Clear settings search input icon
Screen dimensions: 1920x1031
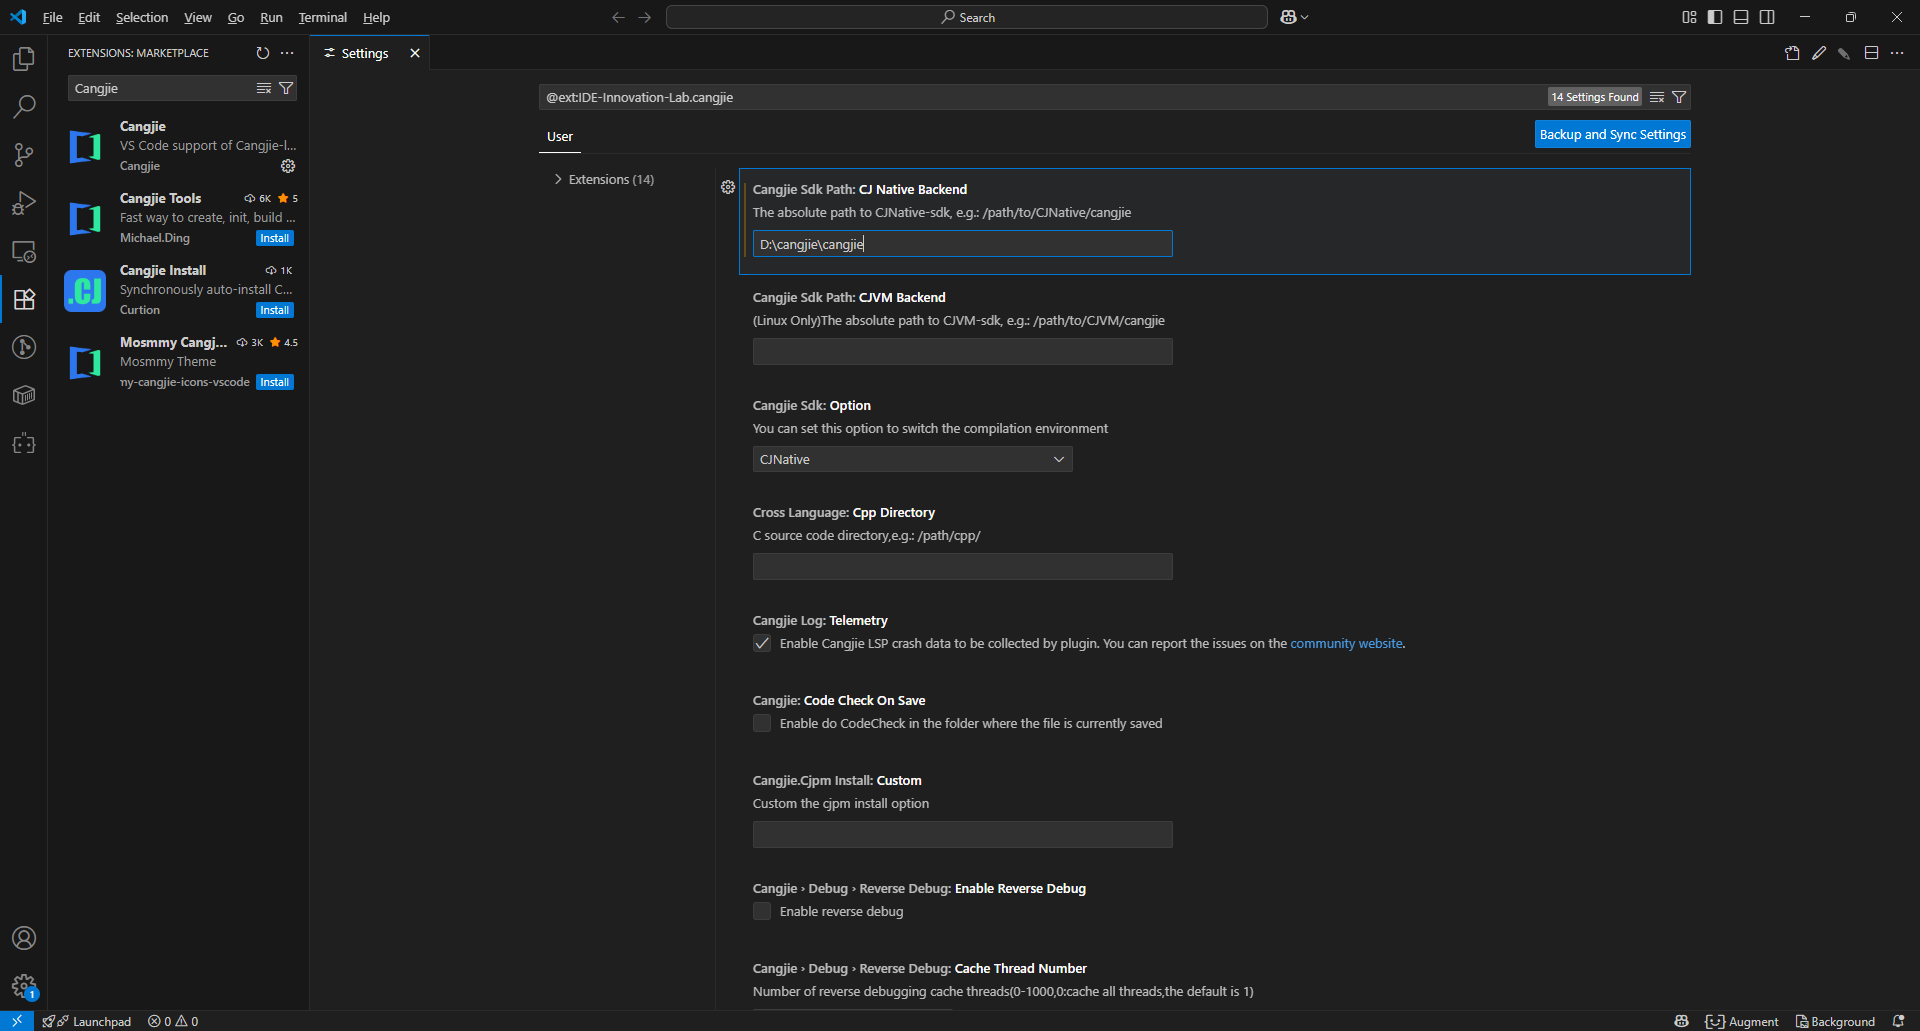point(1657,97)
